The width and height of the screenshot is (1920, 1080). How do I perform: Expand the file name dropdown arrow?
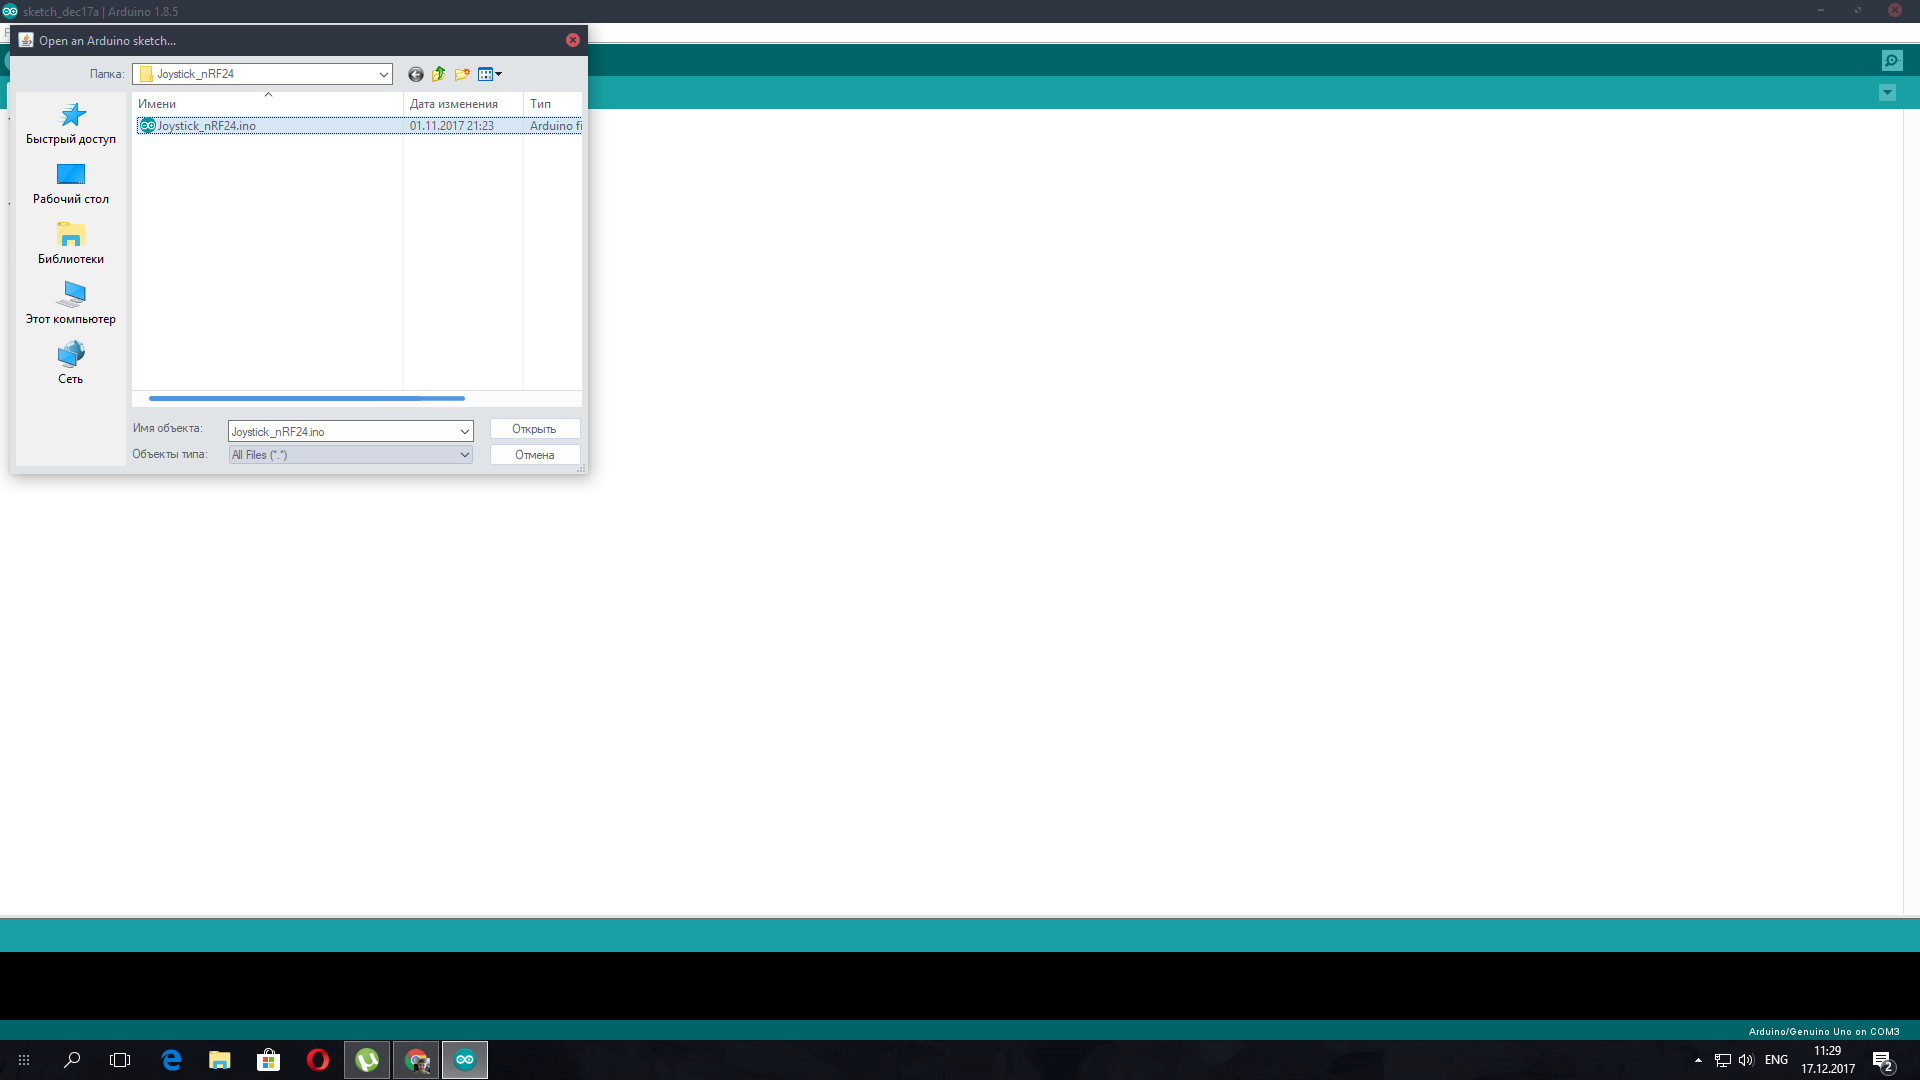(464, 431)
